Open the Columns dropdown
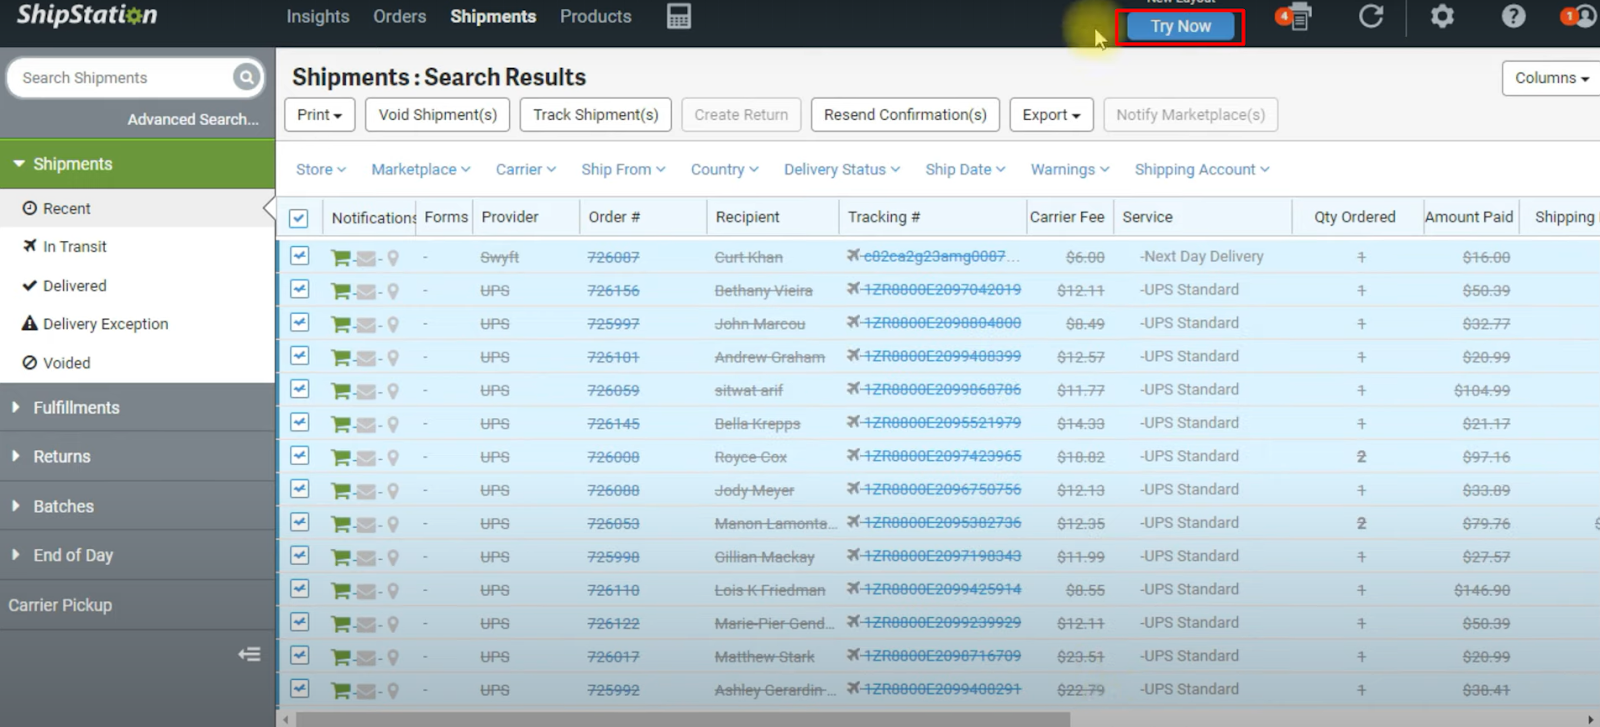This screenshot has height=727, width=1600. [1551, 78]
